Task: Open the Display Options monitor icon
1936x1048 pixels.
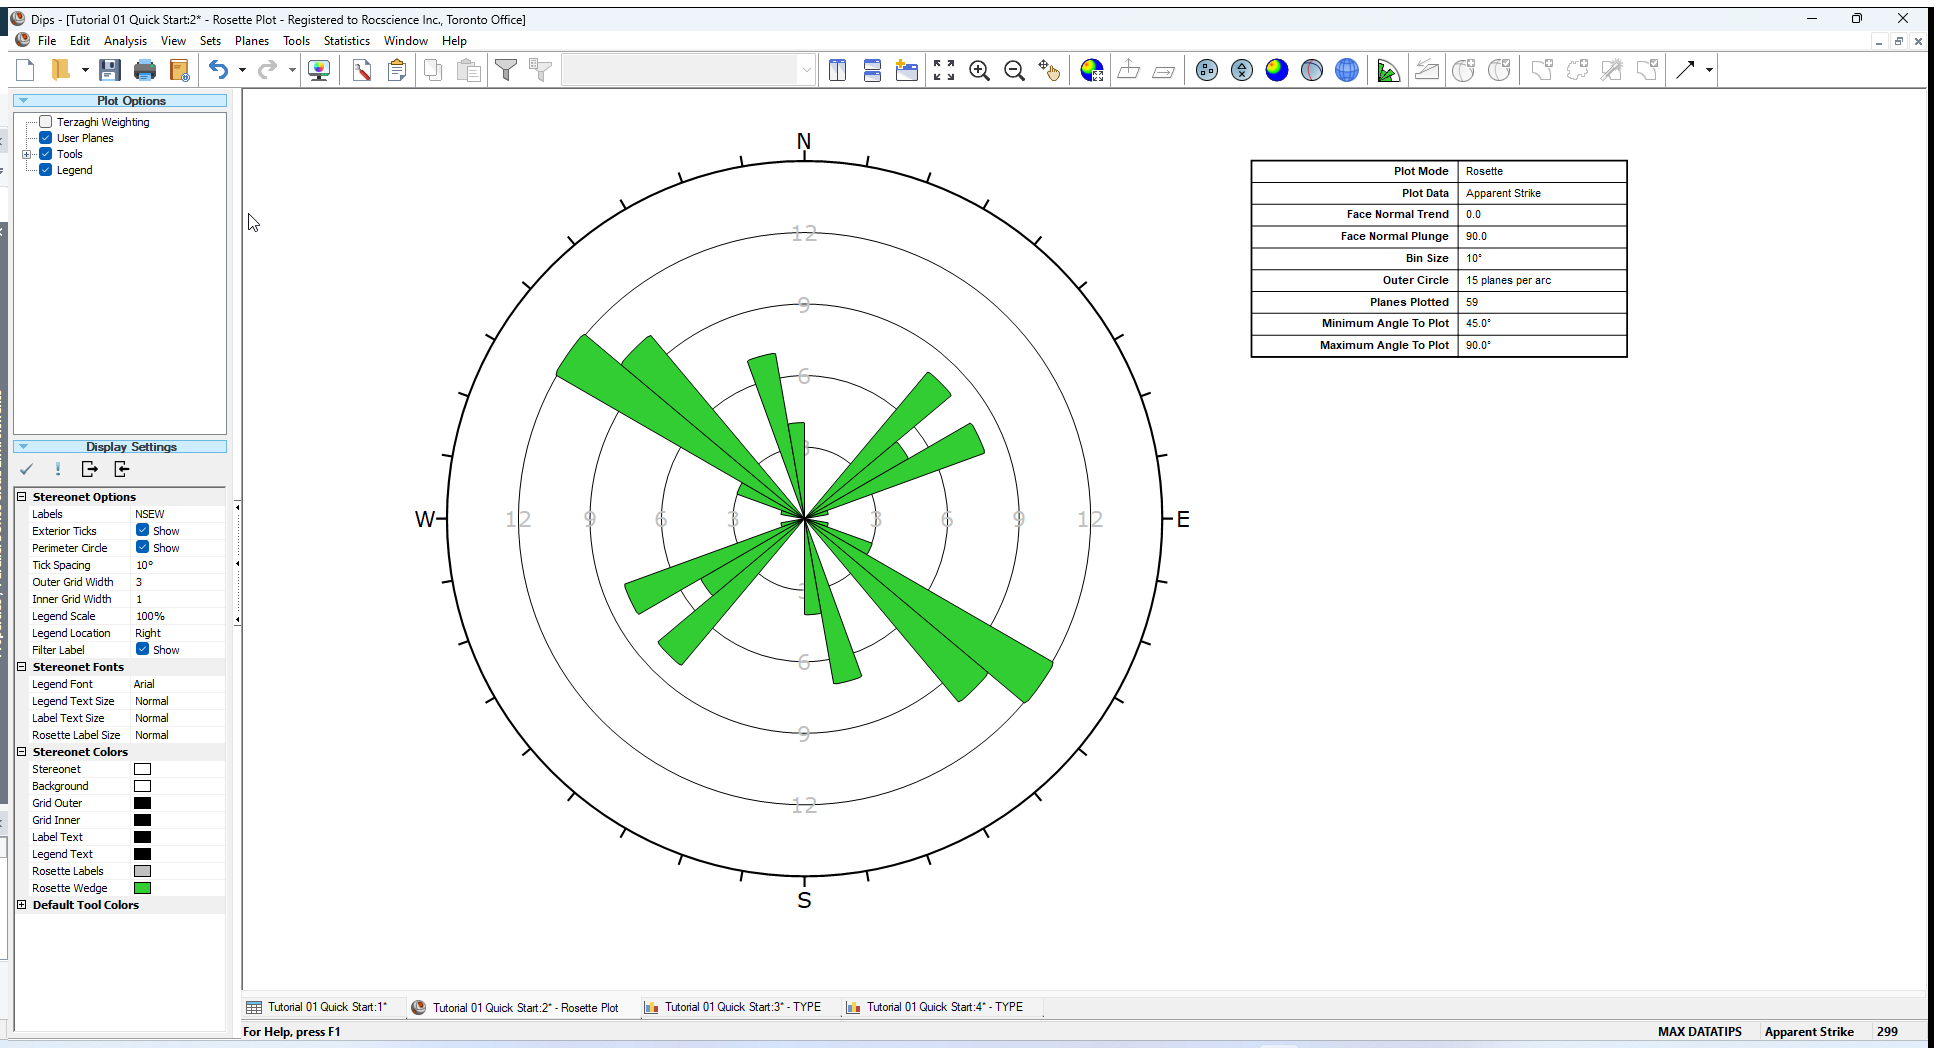Action: [x=319, y=70]
